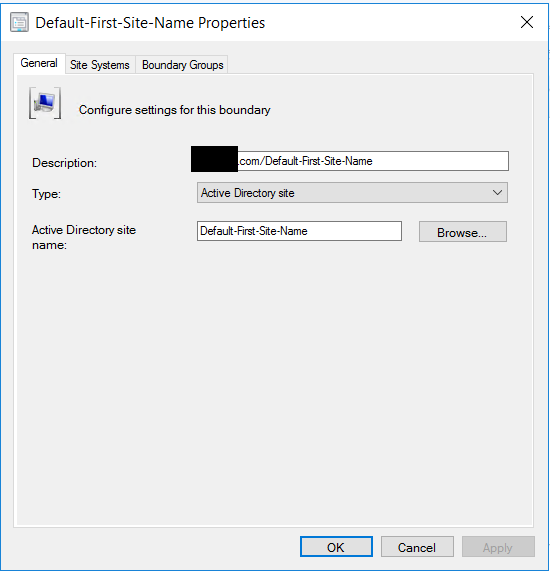Click the Browse... button
The width and height of the screenshot is (550, 573).
[463, 232]
